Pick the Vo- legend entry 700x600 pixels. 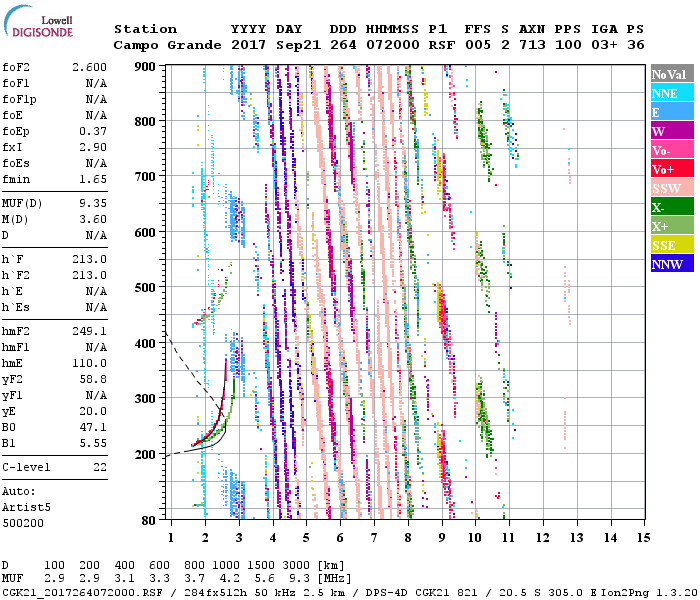pos(668,151)
